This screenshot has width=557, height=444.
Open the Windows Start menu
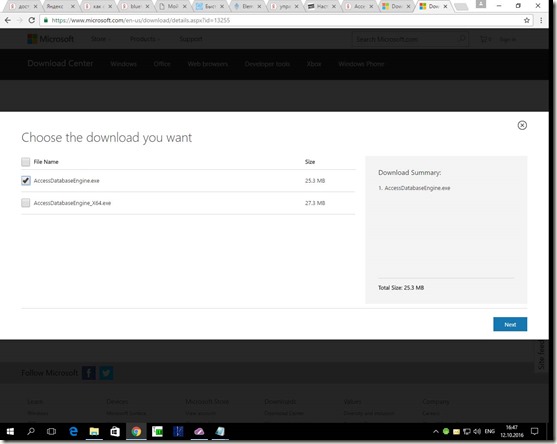(10, 431)
